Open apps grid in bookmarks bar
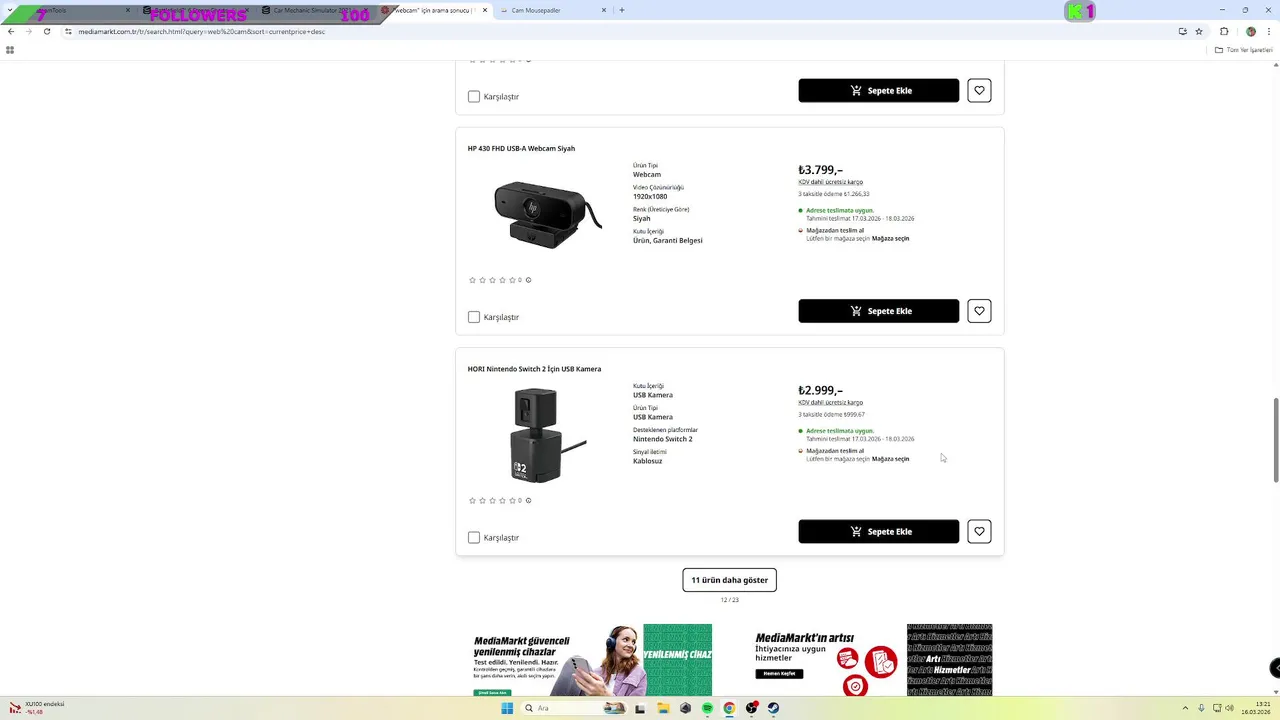Screen dimensions: 1280x720 pyautogui.click(x=10, y=50)
